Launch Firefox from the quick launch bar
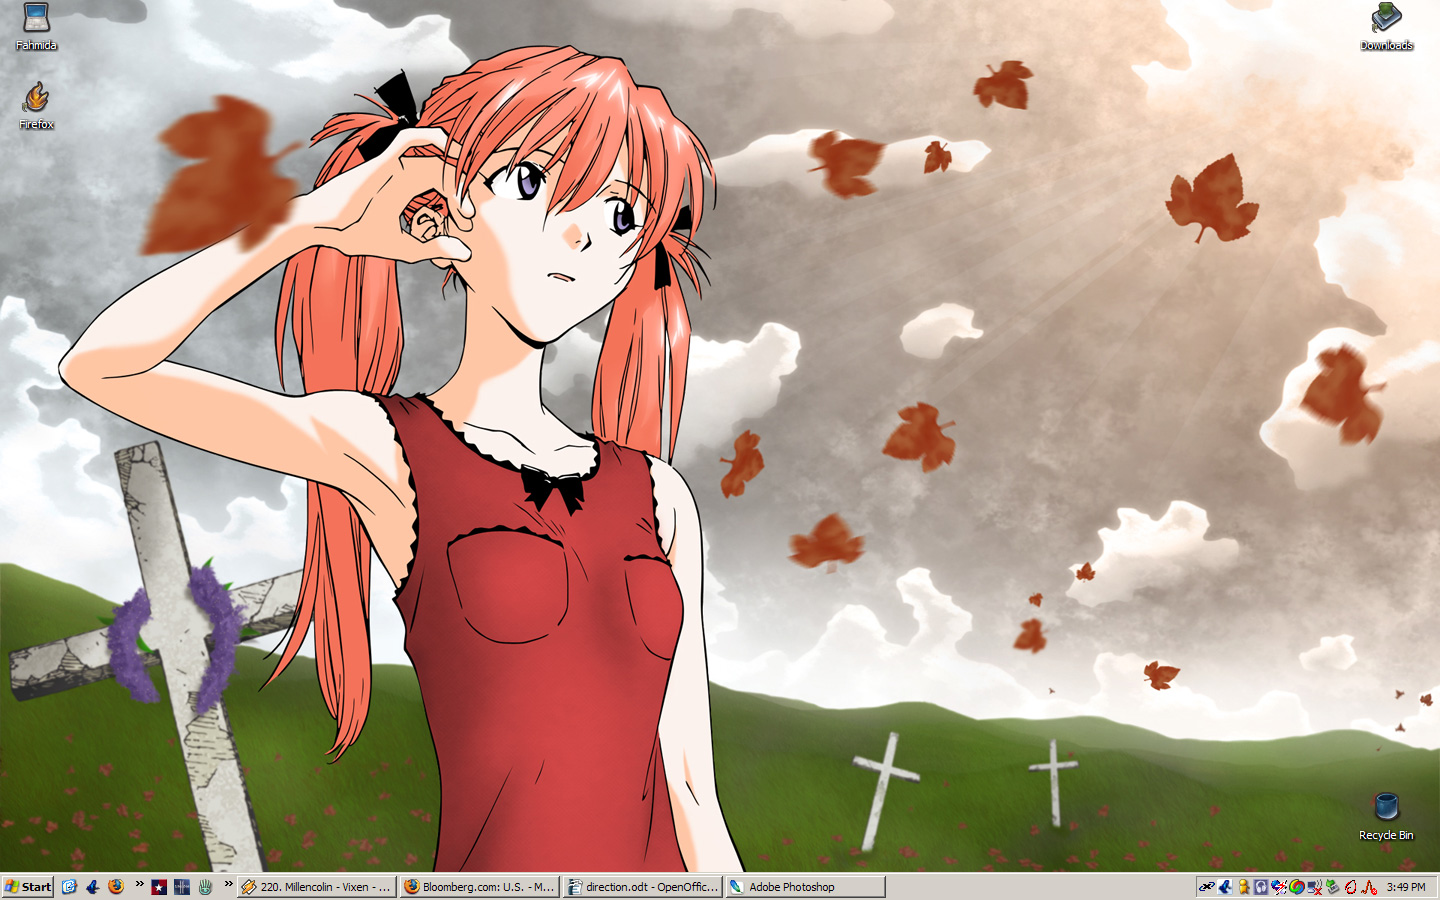Image resolution: width=1440 pixels, height=900 pixels. (116, 886)
